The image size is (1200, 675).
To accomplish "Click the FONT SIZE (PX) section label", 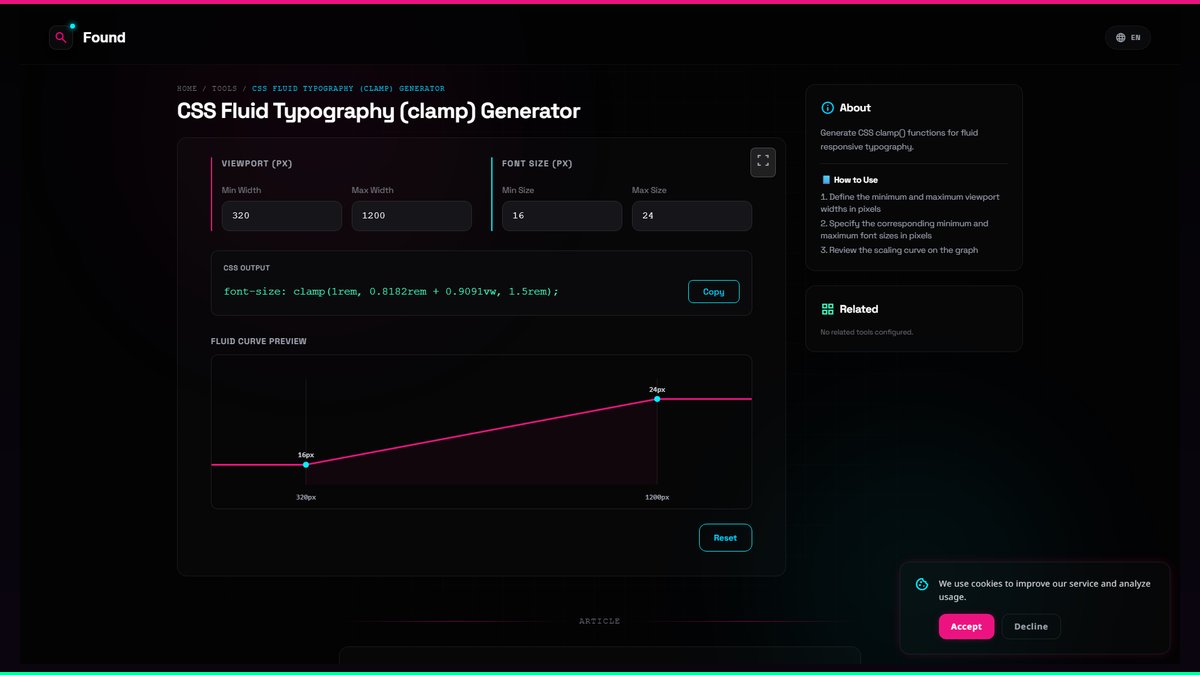I will click(x=537, y=164).
